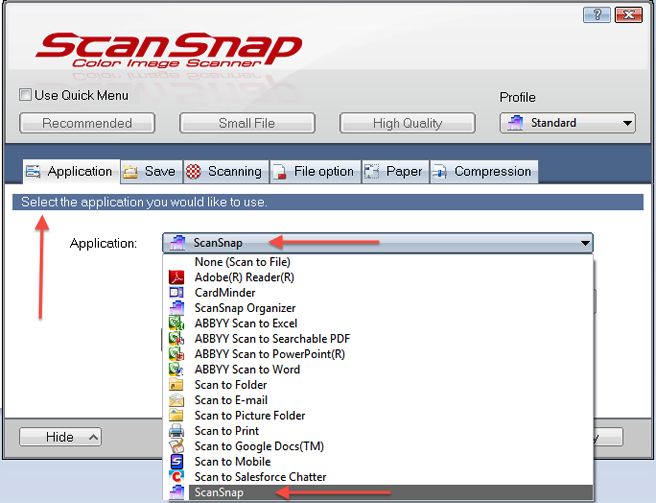
Task: Collapse the Application dropdown arrow
Action: coord(585,243)
